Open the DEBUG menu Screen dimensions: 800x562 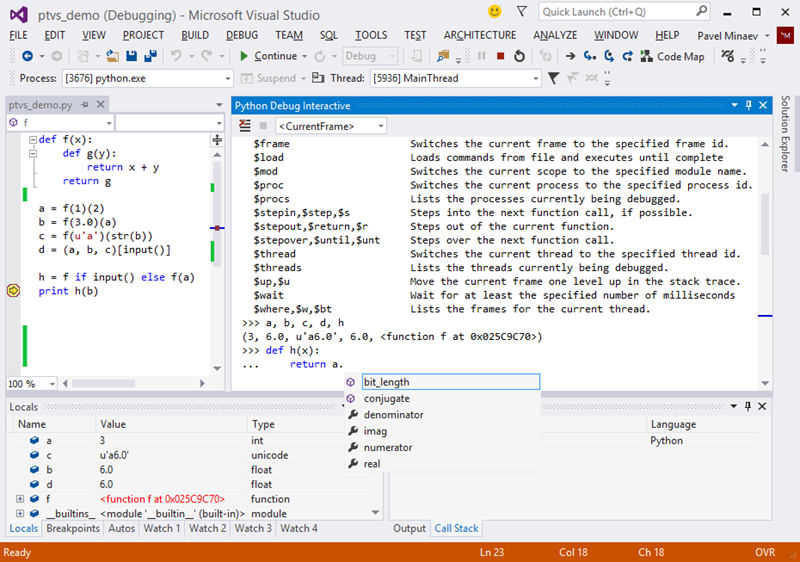[x=242, y=35]
